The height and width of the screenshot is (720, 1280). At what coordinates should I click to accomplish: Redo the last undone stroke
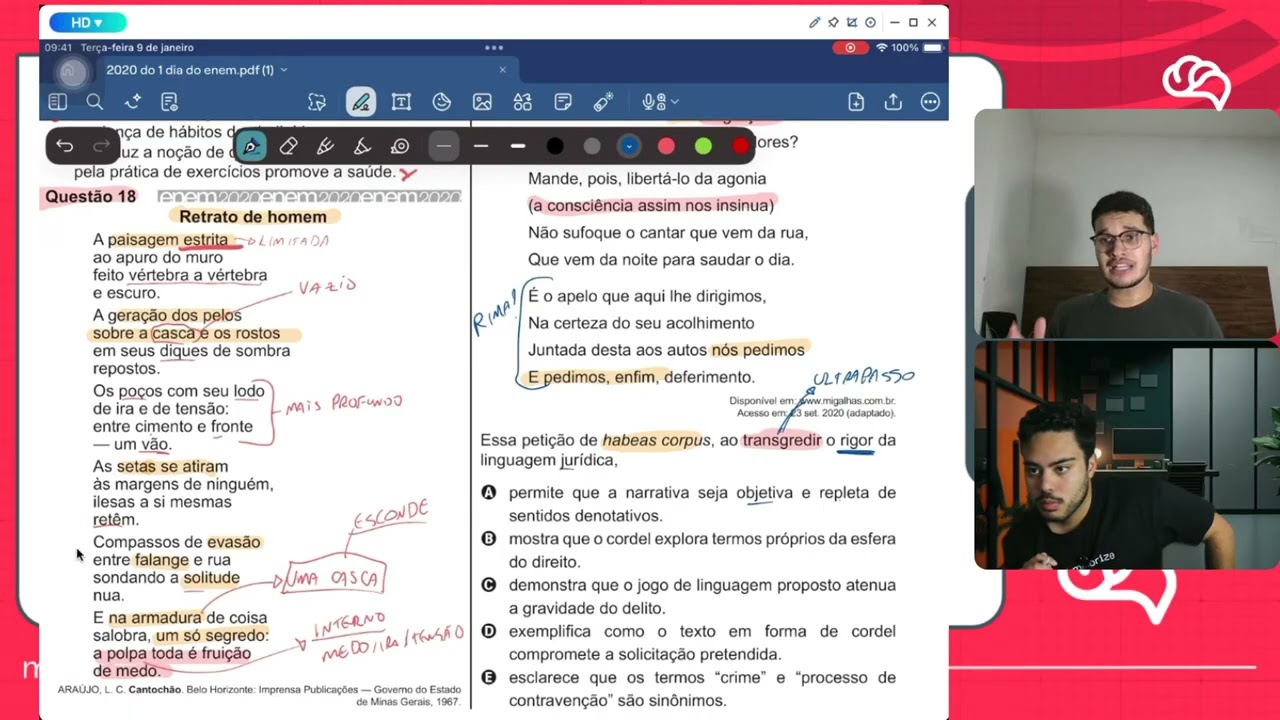tap(101, 146)
